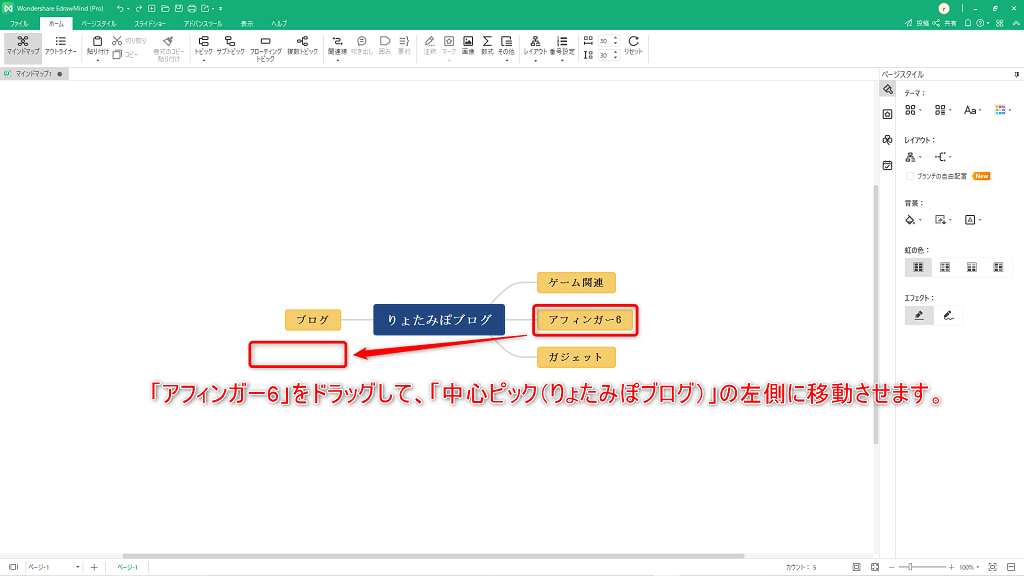Add a Floating Topic

click(265, 48)
